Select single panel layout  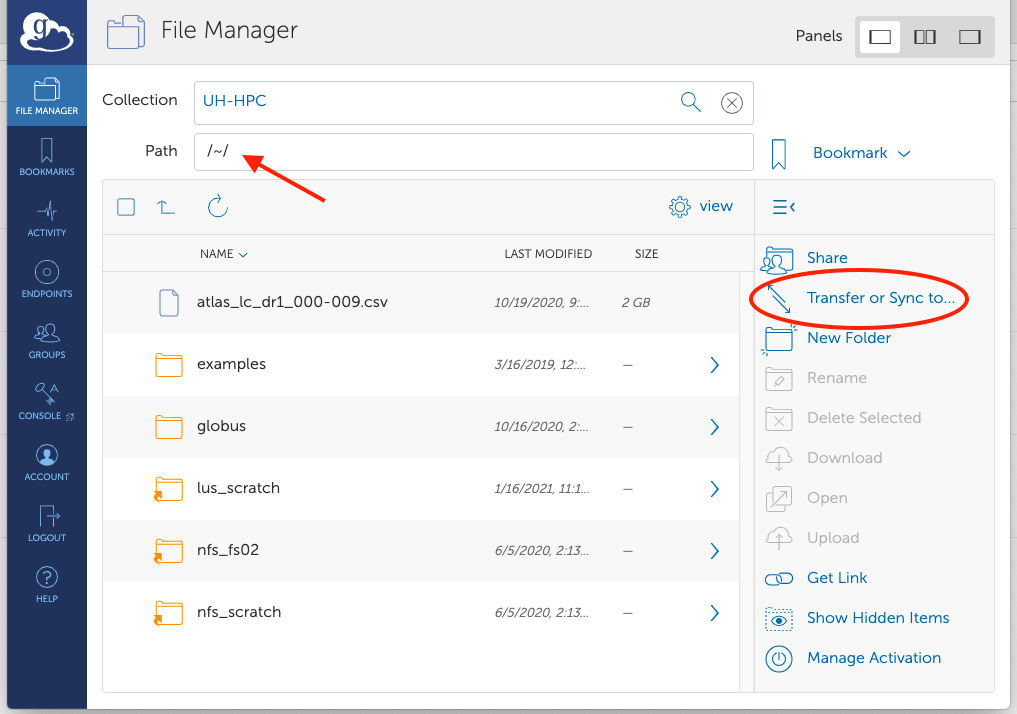pos(879,36)
